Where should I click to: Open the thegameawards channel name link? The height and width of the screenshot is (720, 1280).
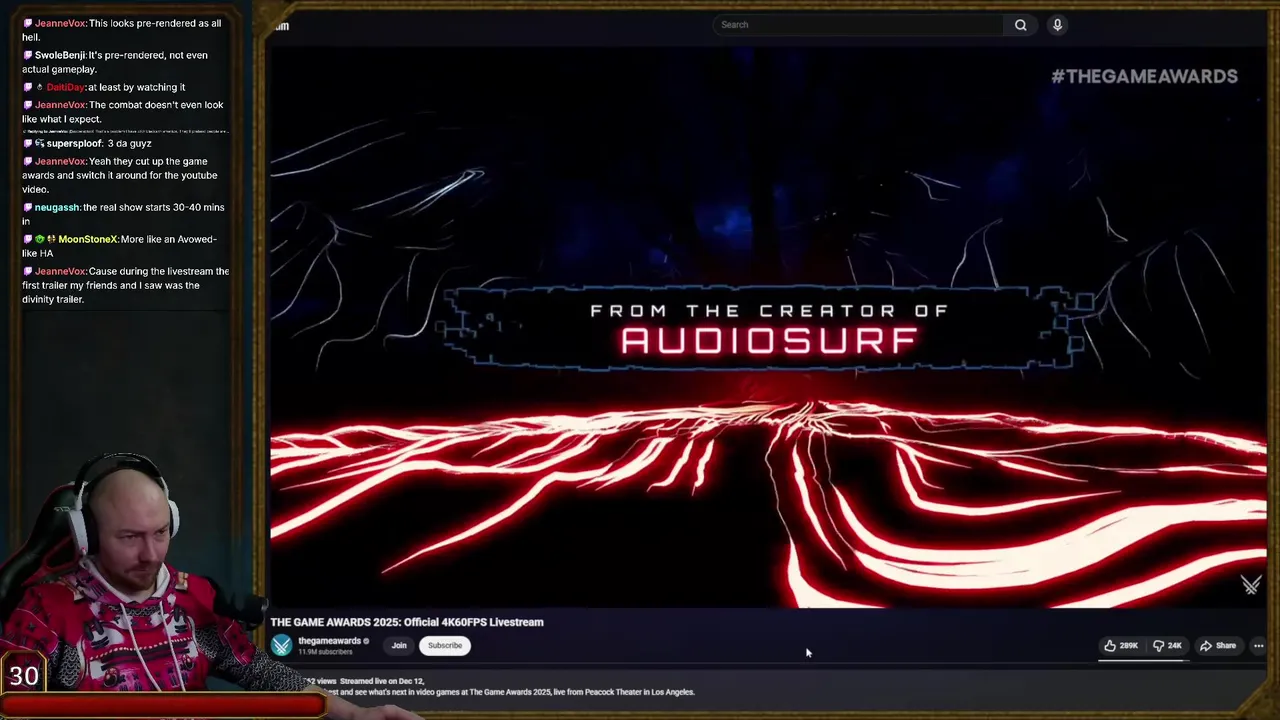[329, 641]
